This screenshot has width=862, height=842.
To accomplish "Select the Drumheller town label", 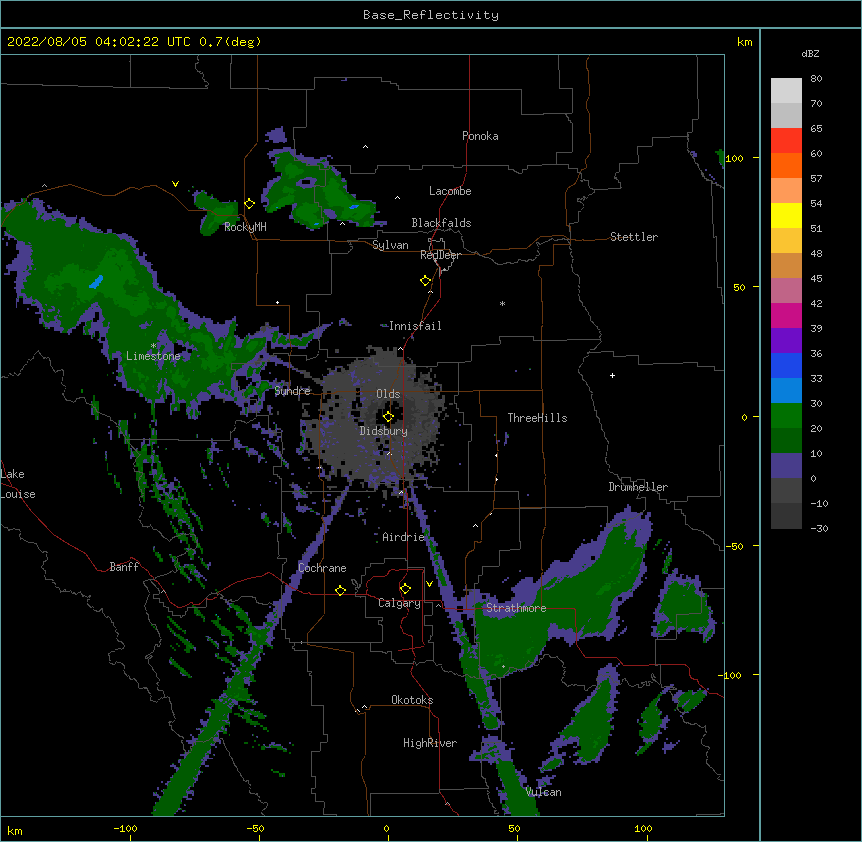I will tap(638, 487).
